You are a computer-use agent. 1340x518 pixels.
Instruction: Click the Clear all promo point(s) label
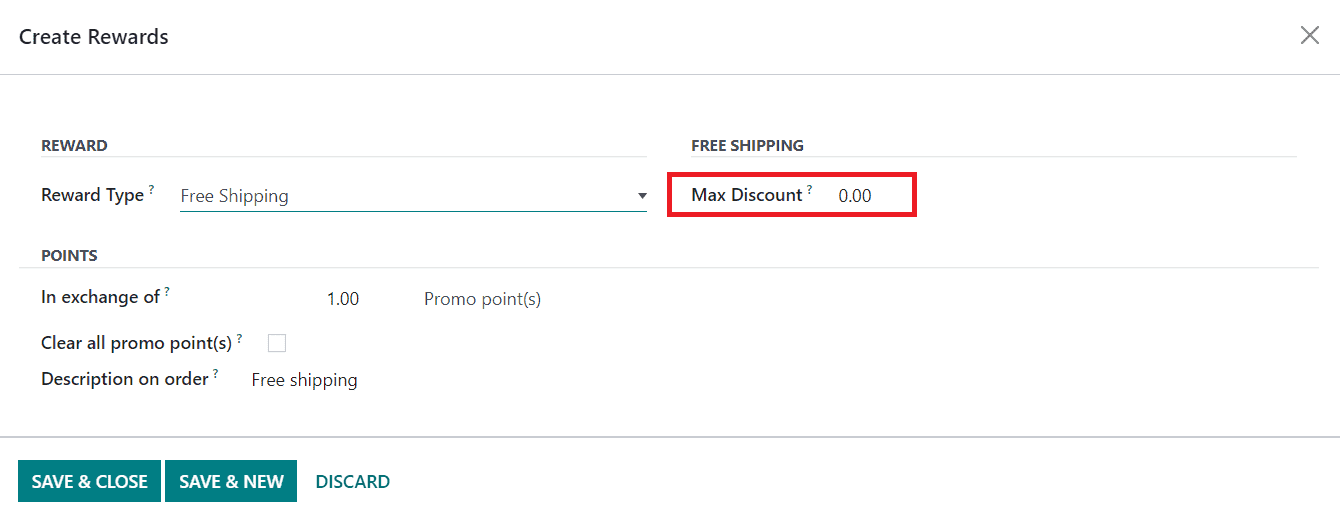coord(136,343)
